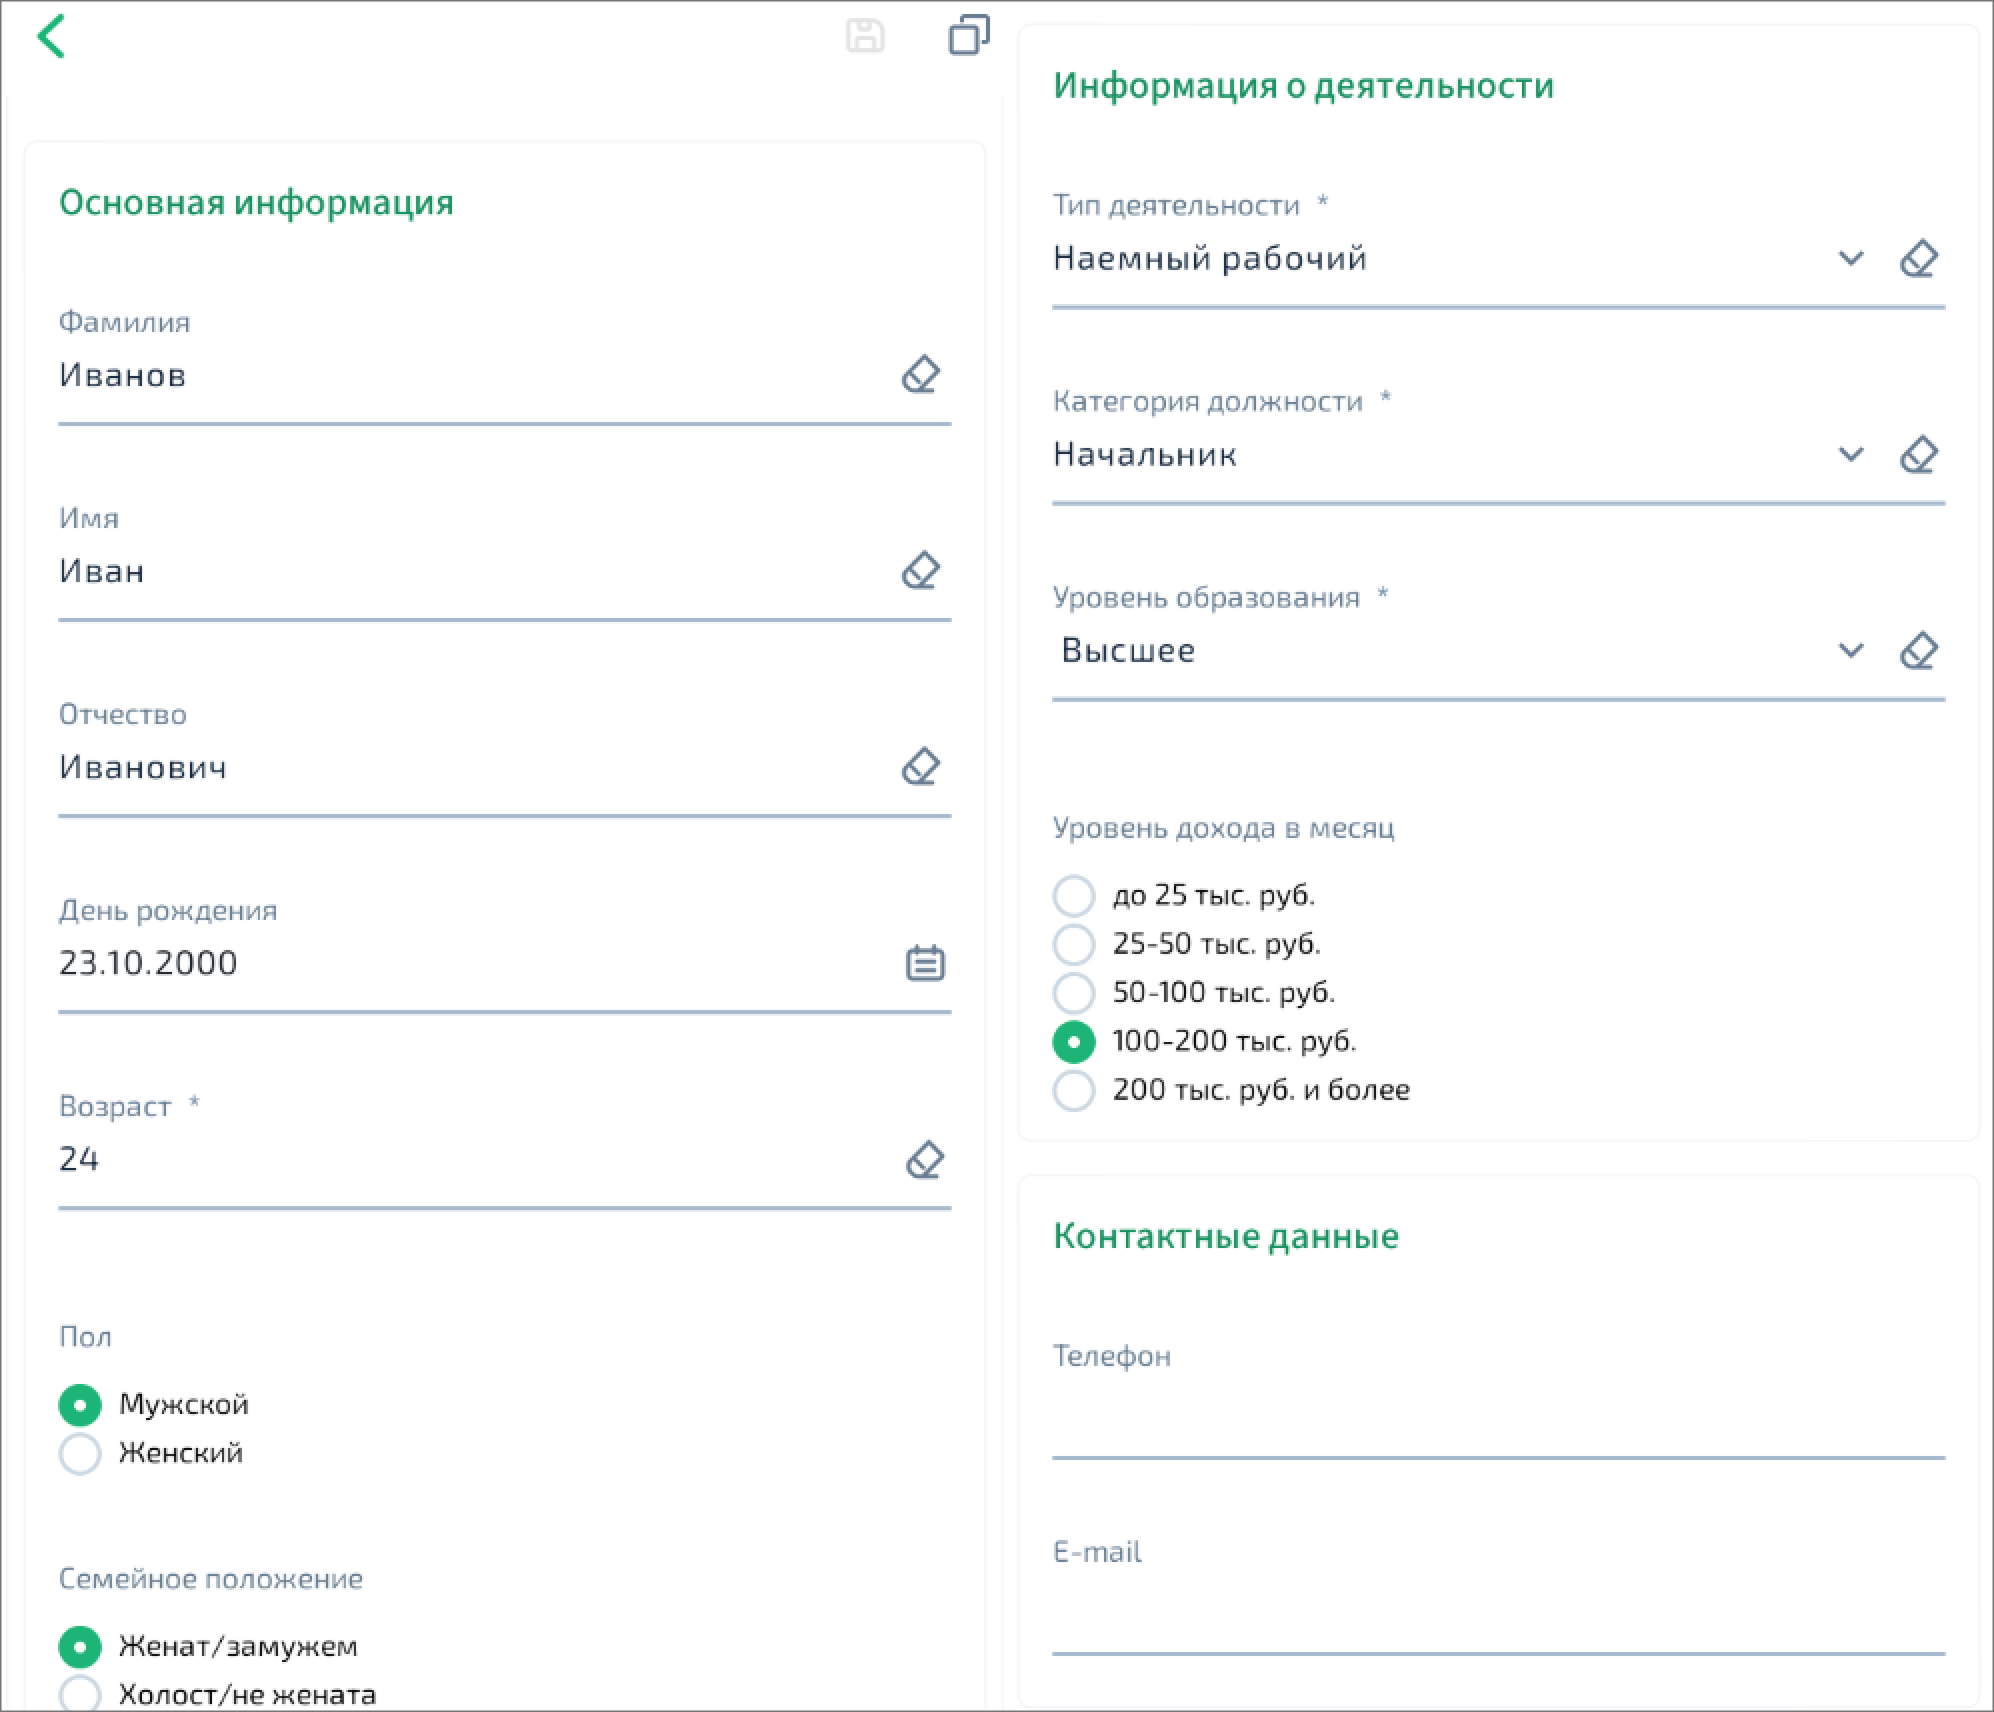Viewport: 1994px width, 1712px height.
Task: Expand the Тип деятельности dropdown
Action: 1851,259
